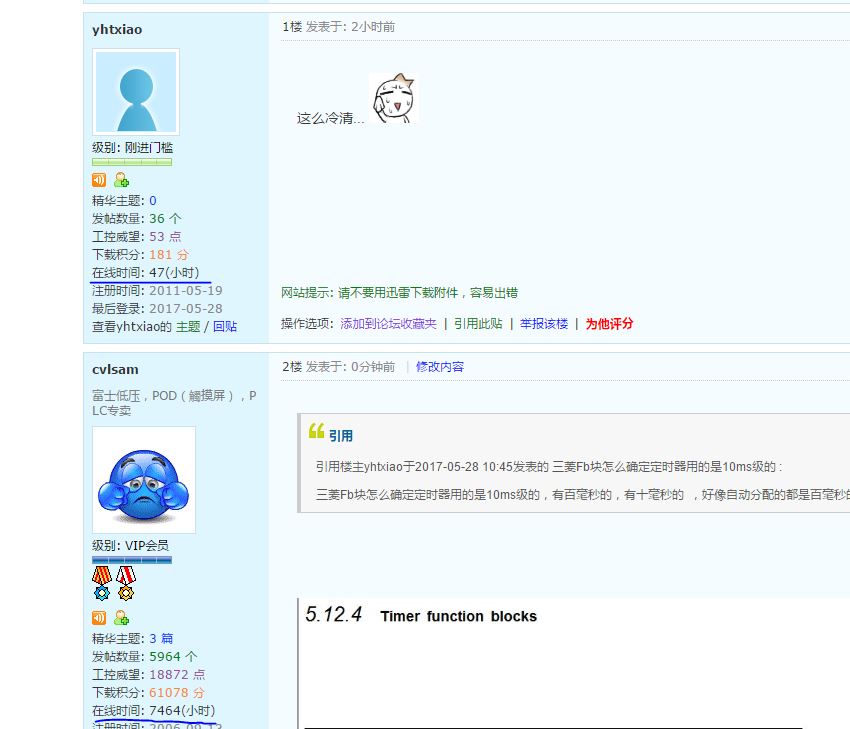Click cvlsam's add friend icon
Screen dimensions: 850x729
[x=121, y=618]
